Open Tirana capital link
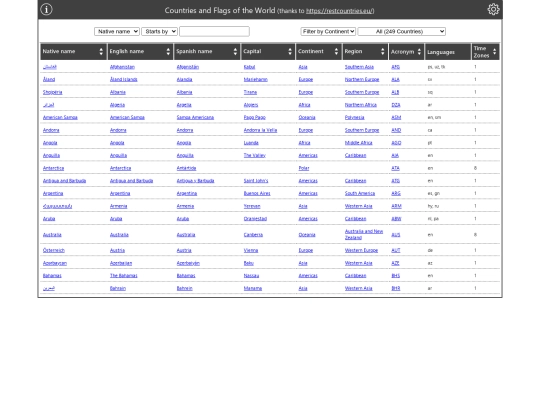Viewport: 540px width, 405px height. (x=250, y=92)
